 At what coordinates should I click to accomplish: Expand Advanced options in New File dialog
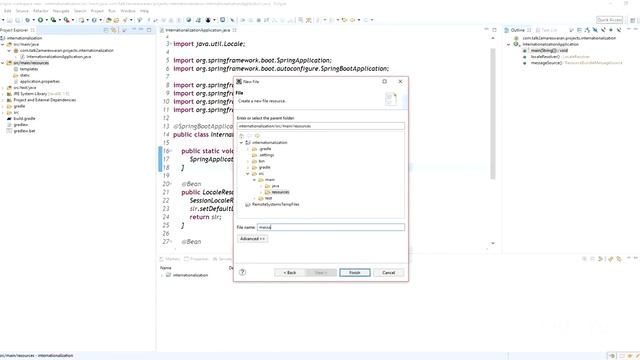point(252,239)
